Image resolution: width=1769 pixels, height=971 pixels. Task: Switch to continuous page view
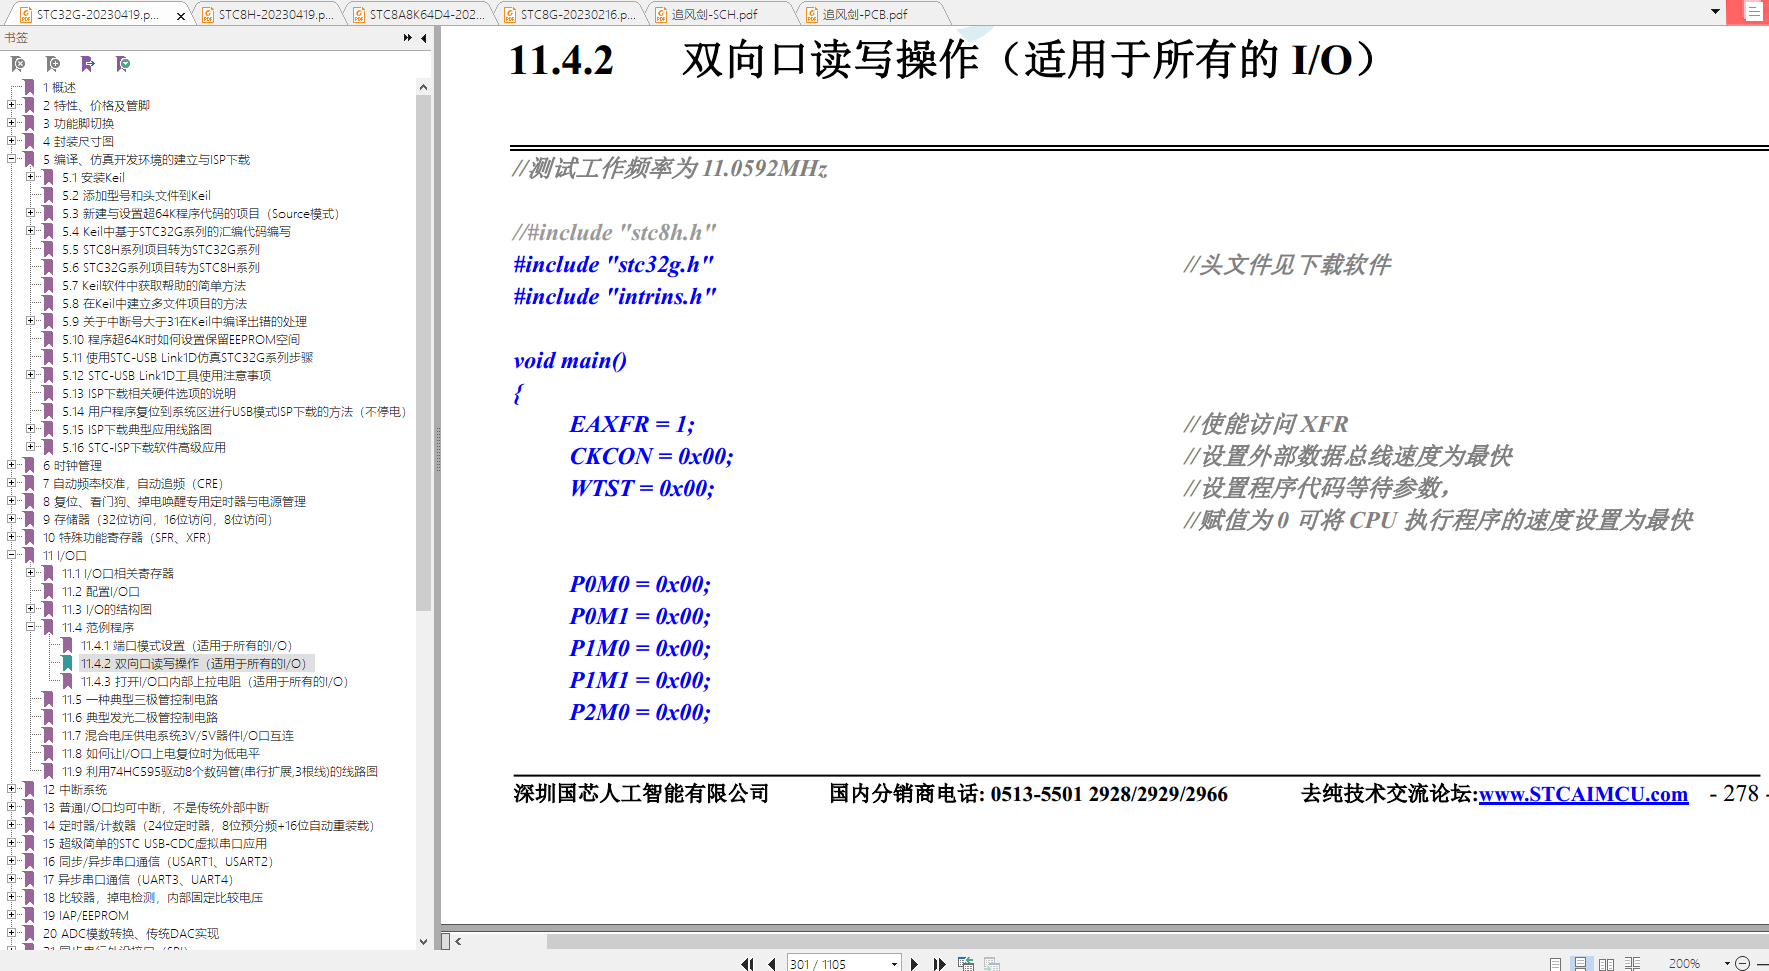click(x=1581, y=964)
